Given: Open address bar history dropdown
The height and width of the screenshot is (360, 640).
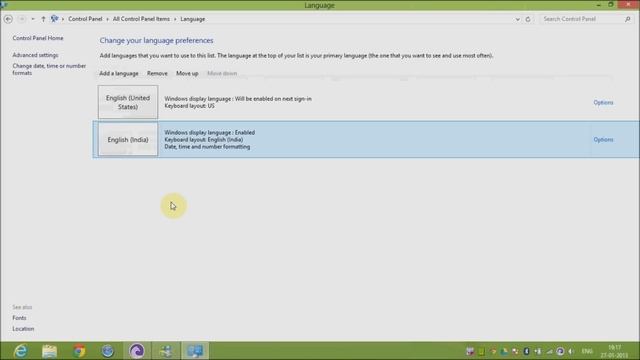Looking at the screenshot, I should tap(518, 19).
